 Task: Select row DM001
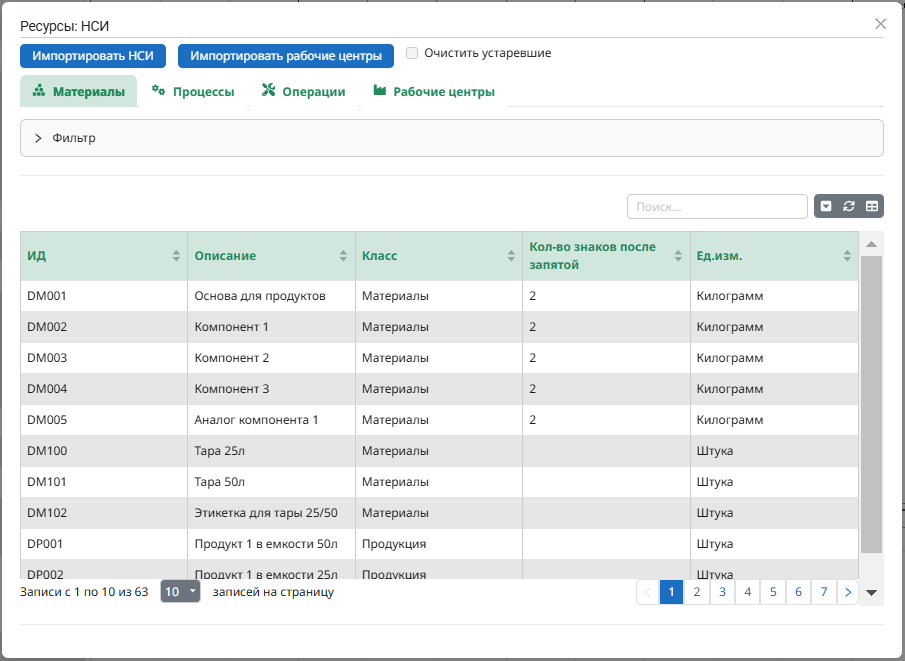click(439, 296)
